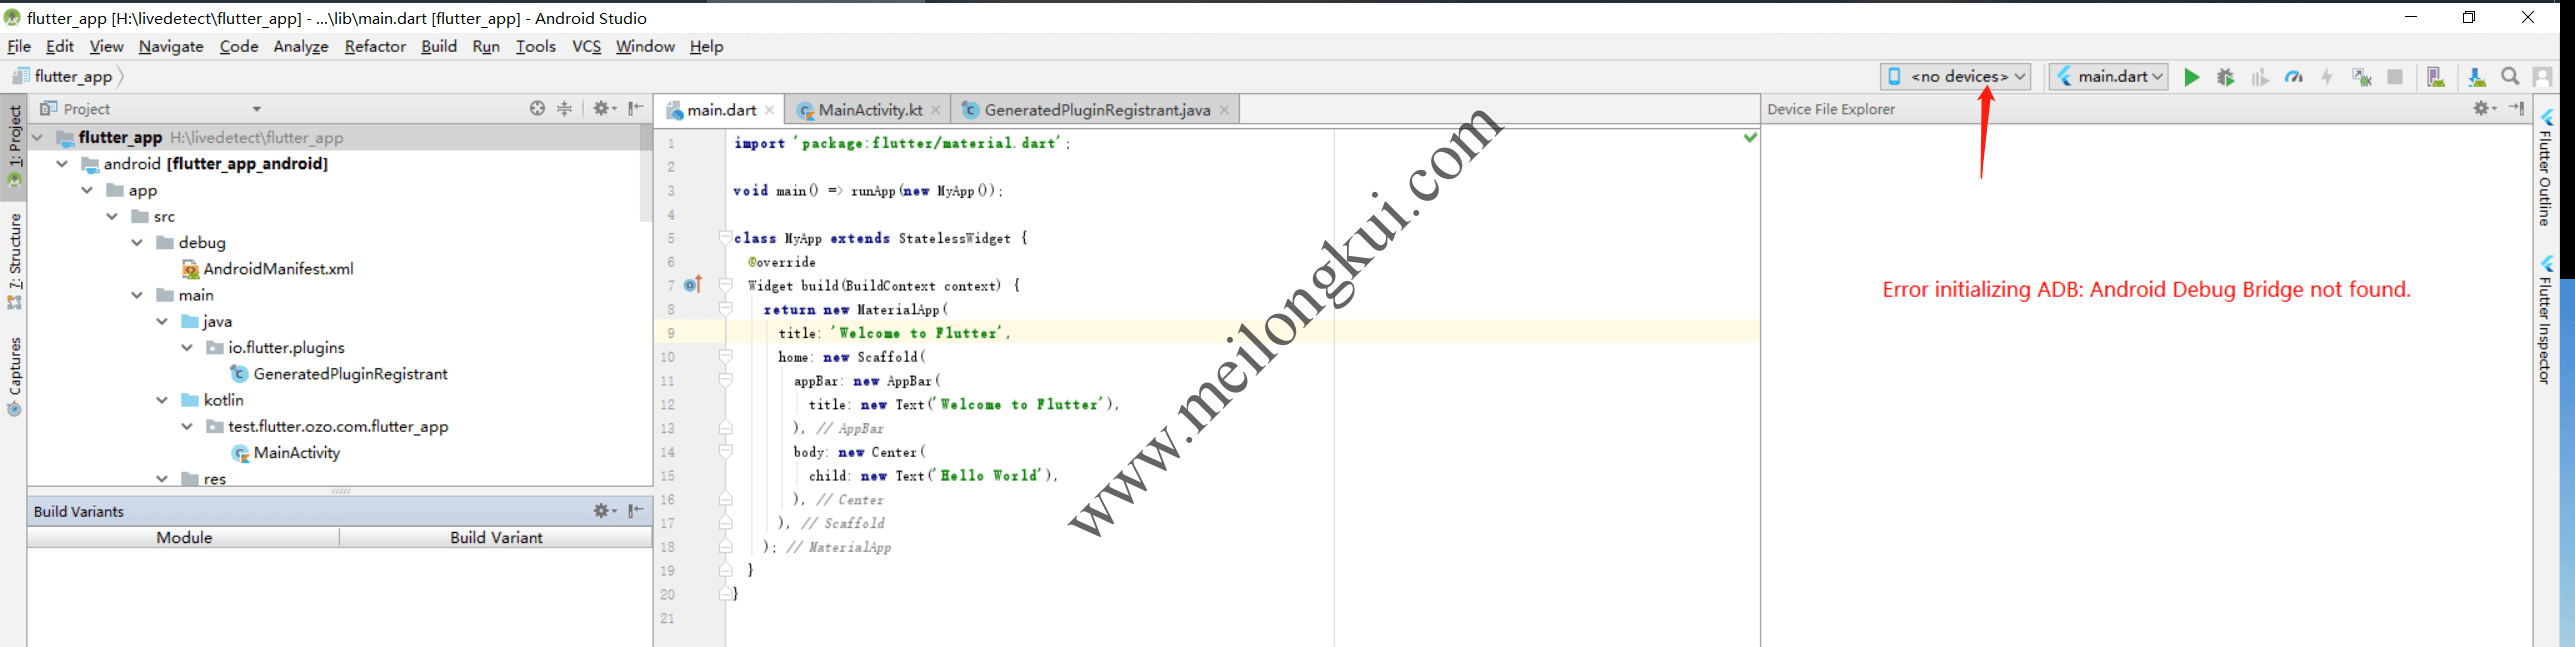Open the Profile speedometer icon

pos(2294,77)
